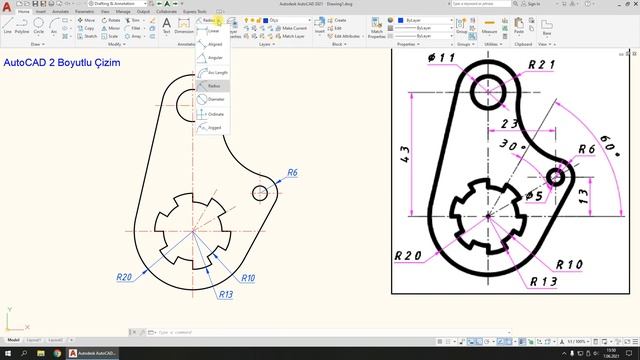Image resolution: width=640 pixels, height=360 pixels.
Task: Expand the Properties panel
Action: click(408, 44)
